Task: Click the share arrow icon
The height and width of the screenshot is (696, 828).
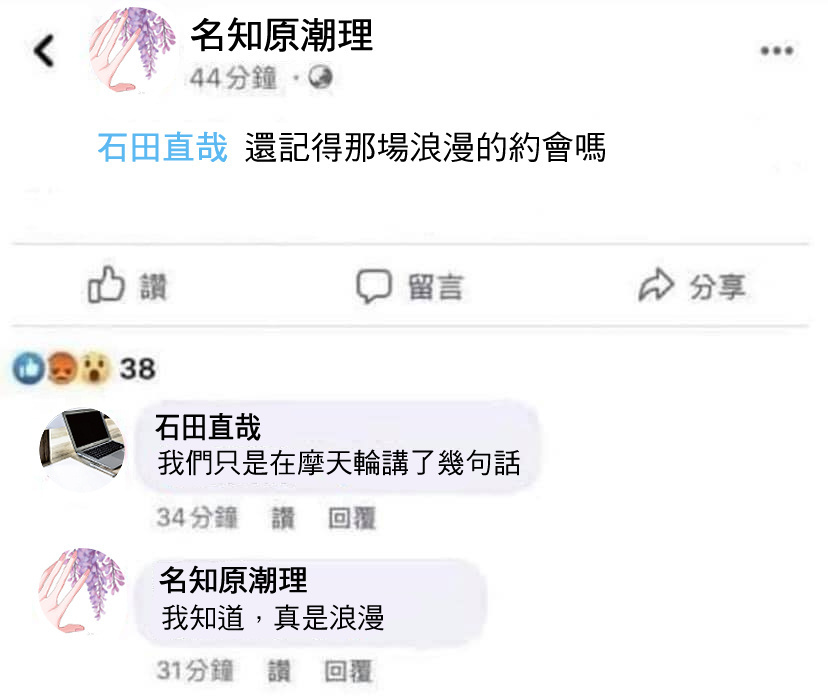Action: pyautogui.click(x=656, y=285)
